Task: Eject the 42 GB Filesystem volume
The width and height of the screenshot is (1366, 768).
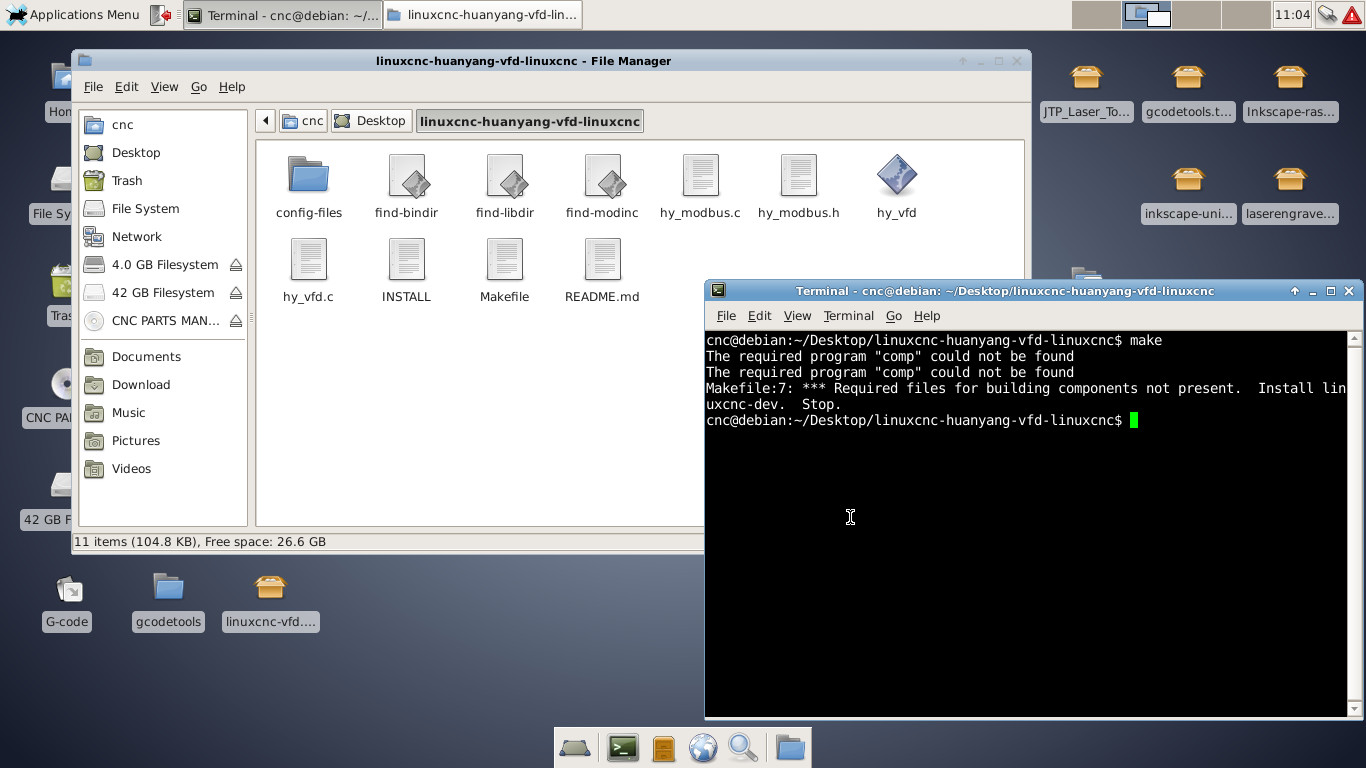Action: click(236, 293)
